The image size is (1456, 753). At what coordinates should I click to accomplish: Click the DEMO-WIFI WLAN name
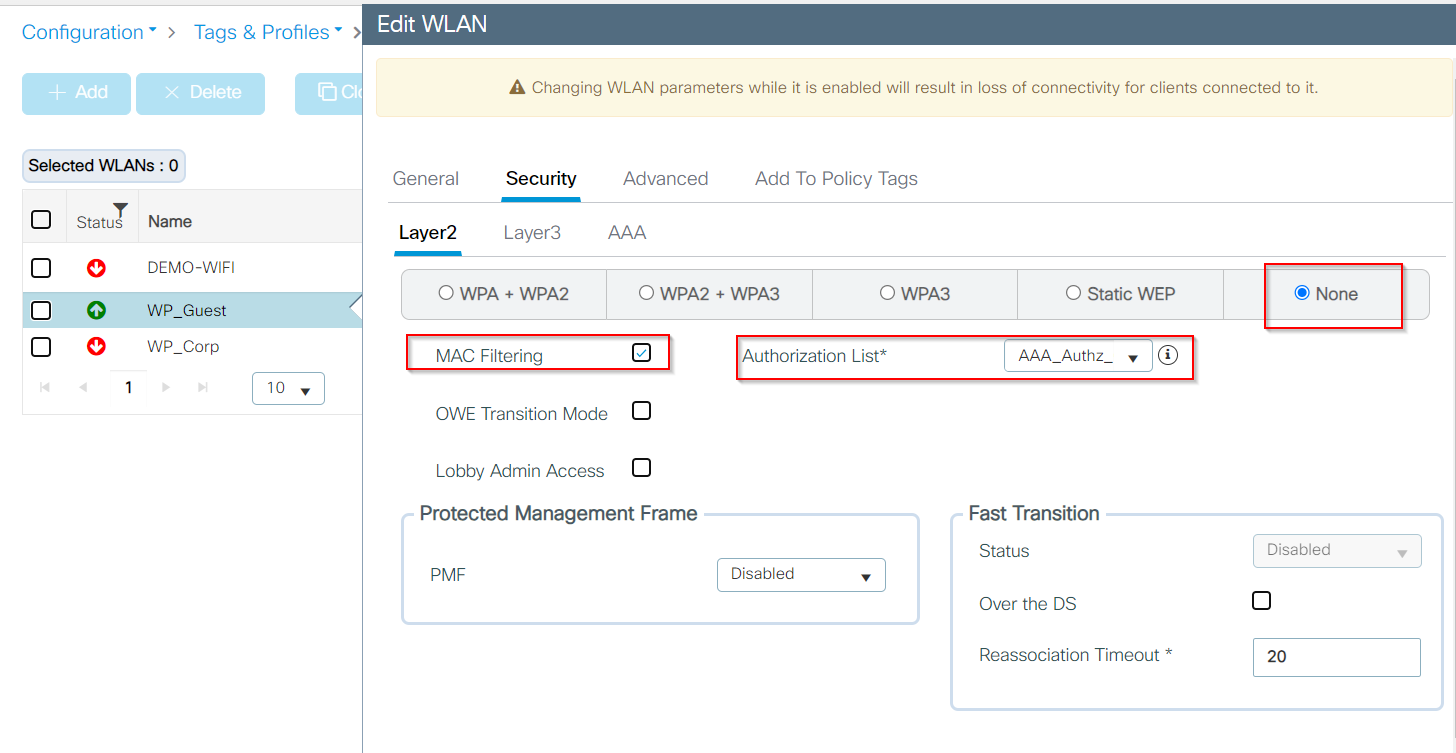[x=191, y=268]
